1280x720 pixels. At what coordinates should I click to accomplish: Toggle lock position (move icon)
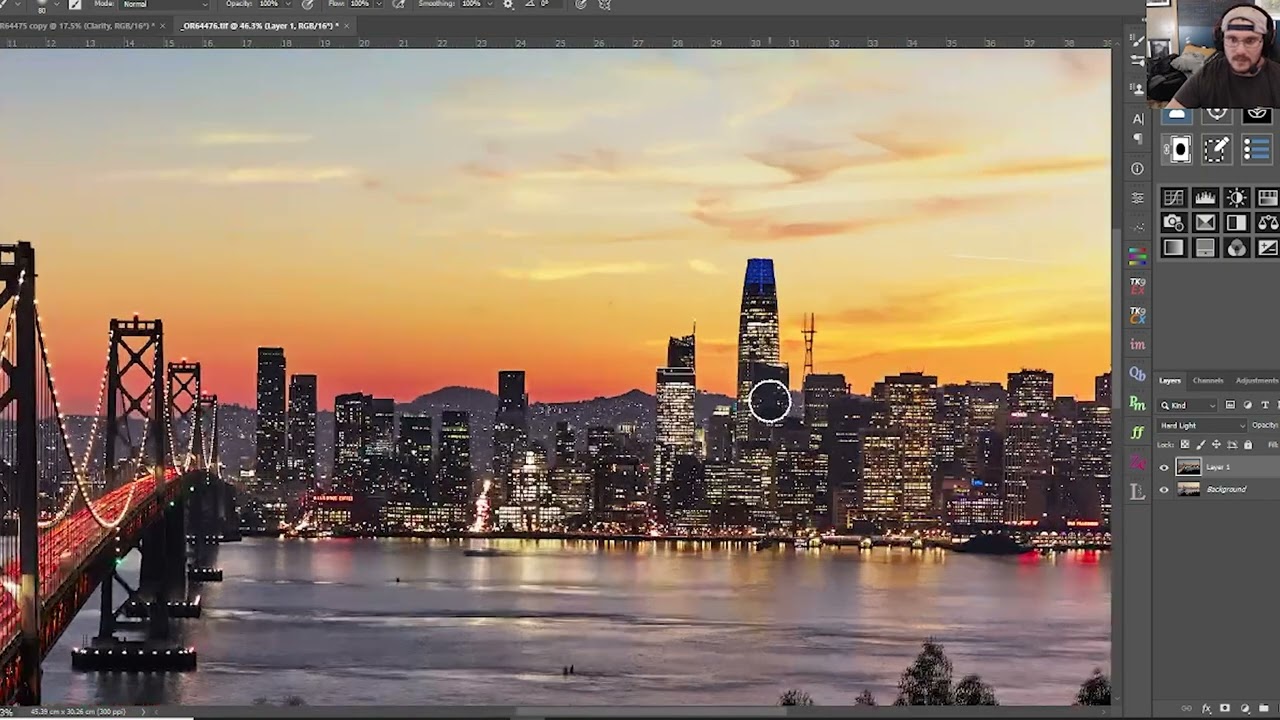tap(1217, 445)
